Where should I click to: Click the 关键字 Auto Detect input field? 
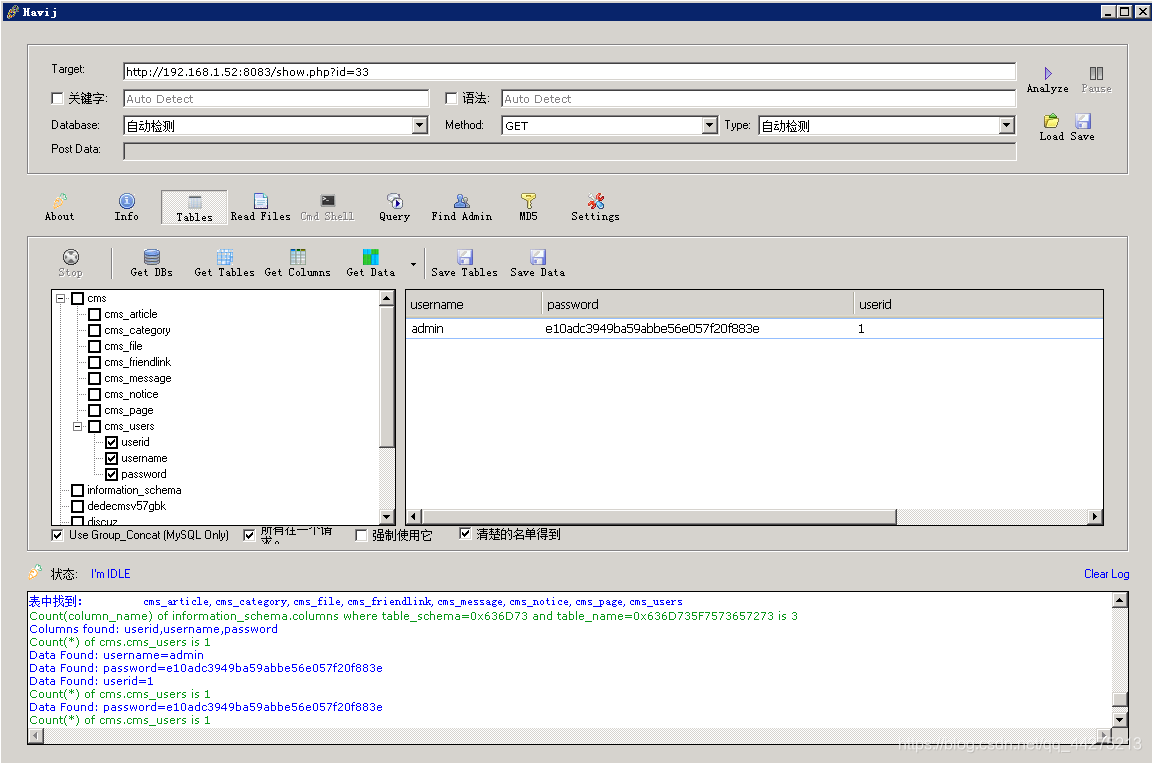[x=276, y=98]
